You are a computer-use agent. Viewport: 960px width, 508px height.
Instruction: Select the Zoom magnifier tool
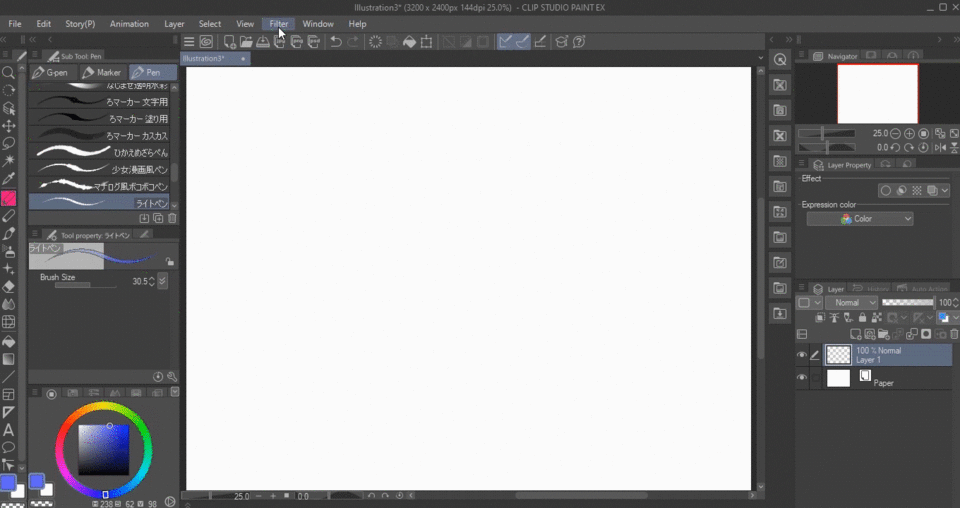pos(9,73)
